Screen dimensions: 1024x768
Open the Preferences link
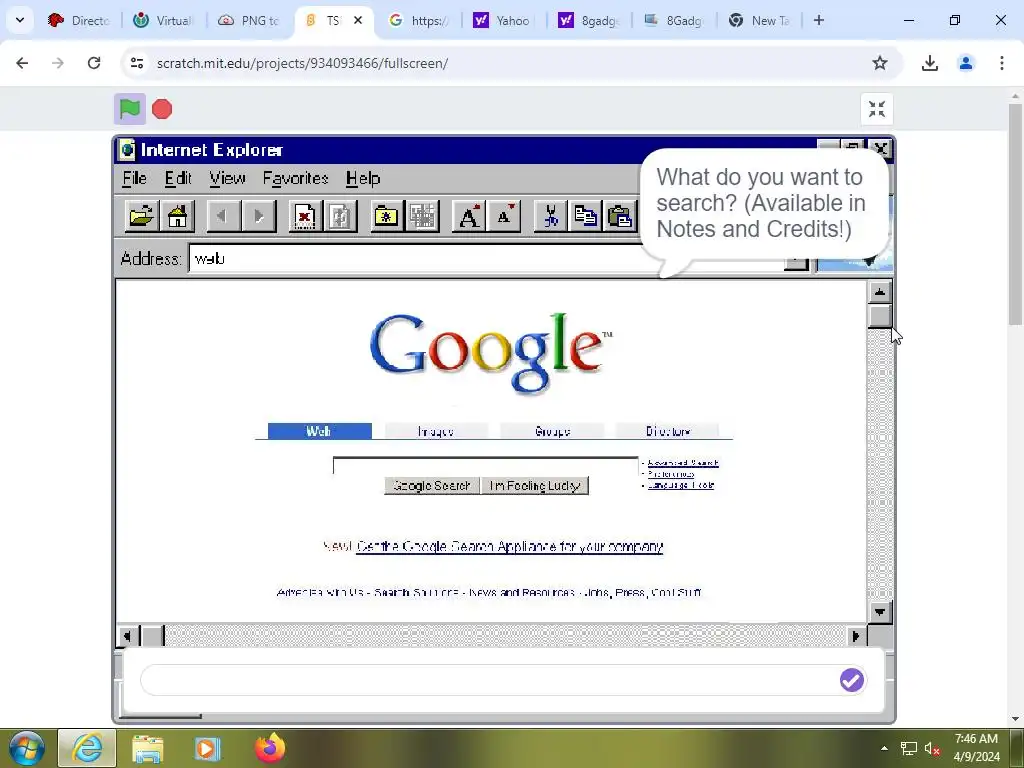[x=671, y=474]
